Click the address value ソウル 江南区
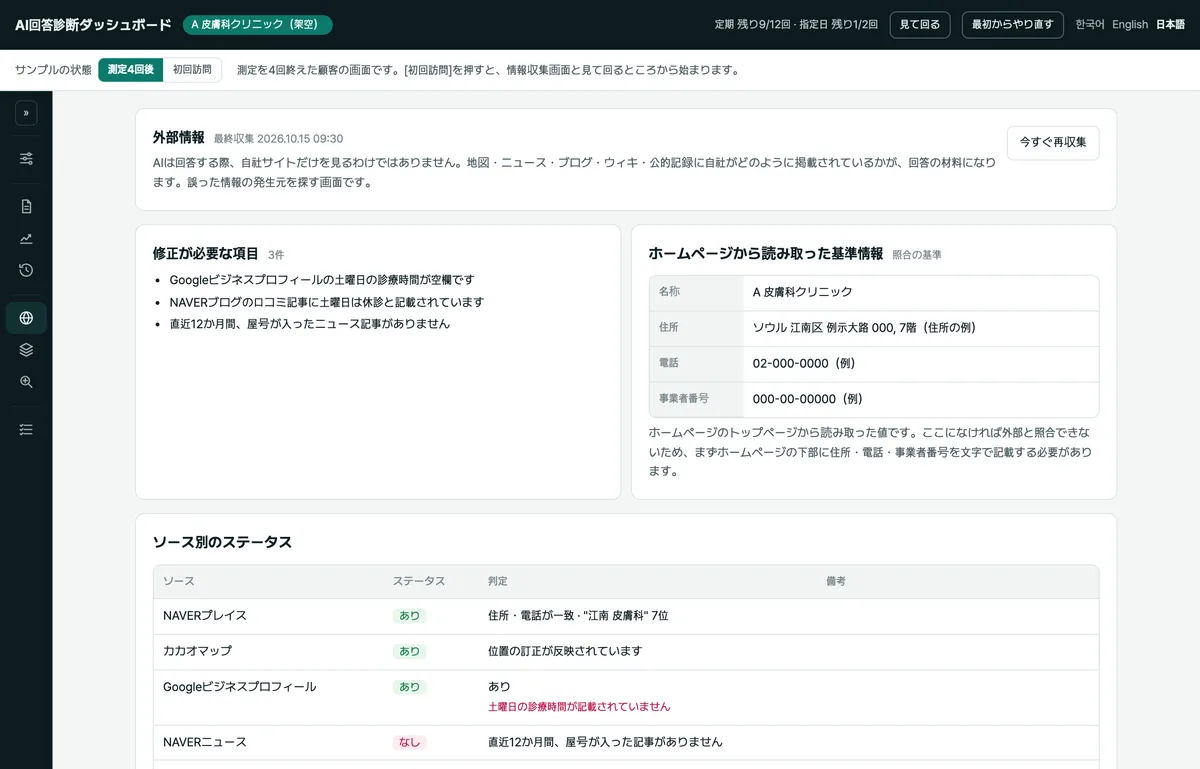The width and height of the screenshot is (1200, 769). coord(865,328)
